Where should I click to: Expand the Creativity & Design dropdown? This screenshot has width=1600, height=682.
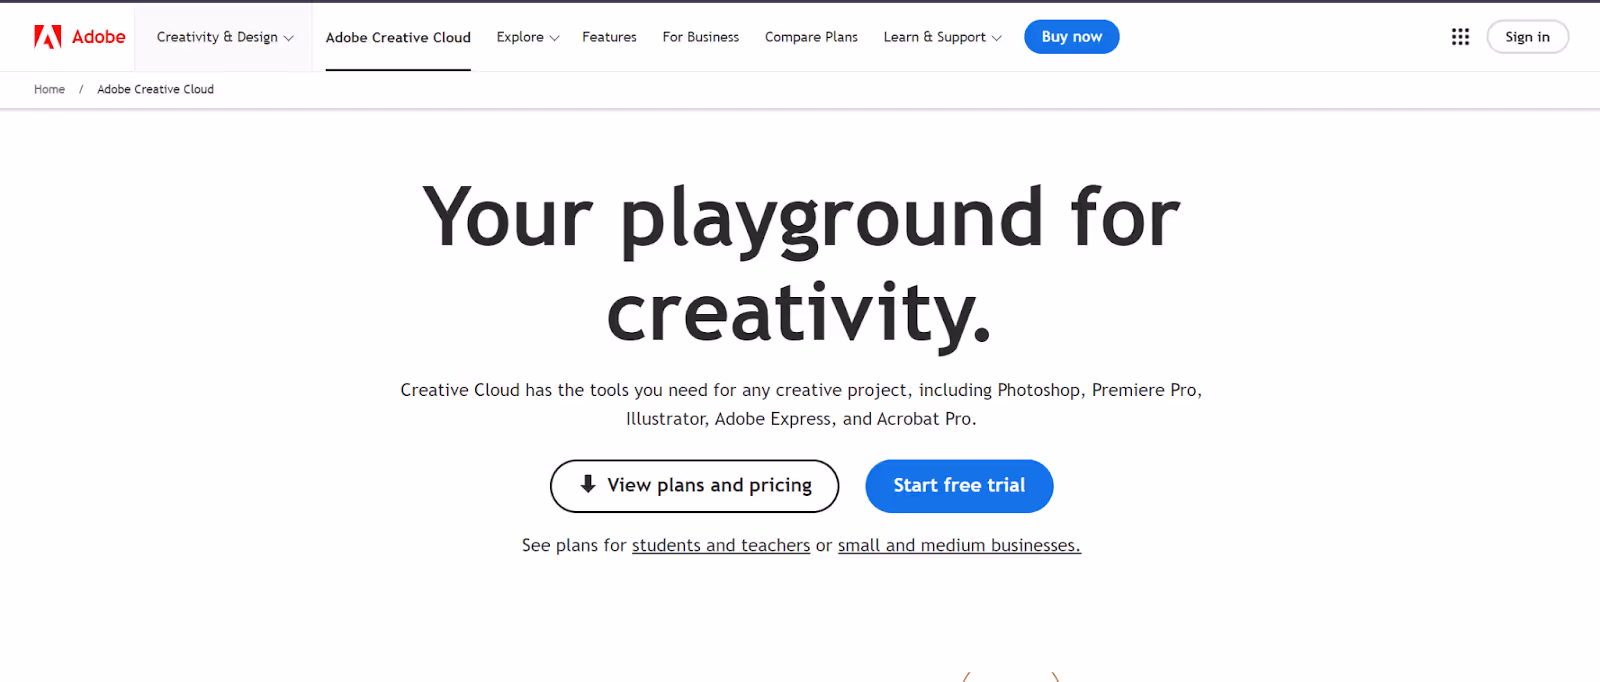coord(224,37)
